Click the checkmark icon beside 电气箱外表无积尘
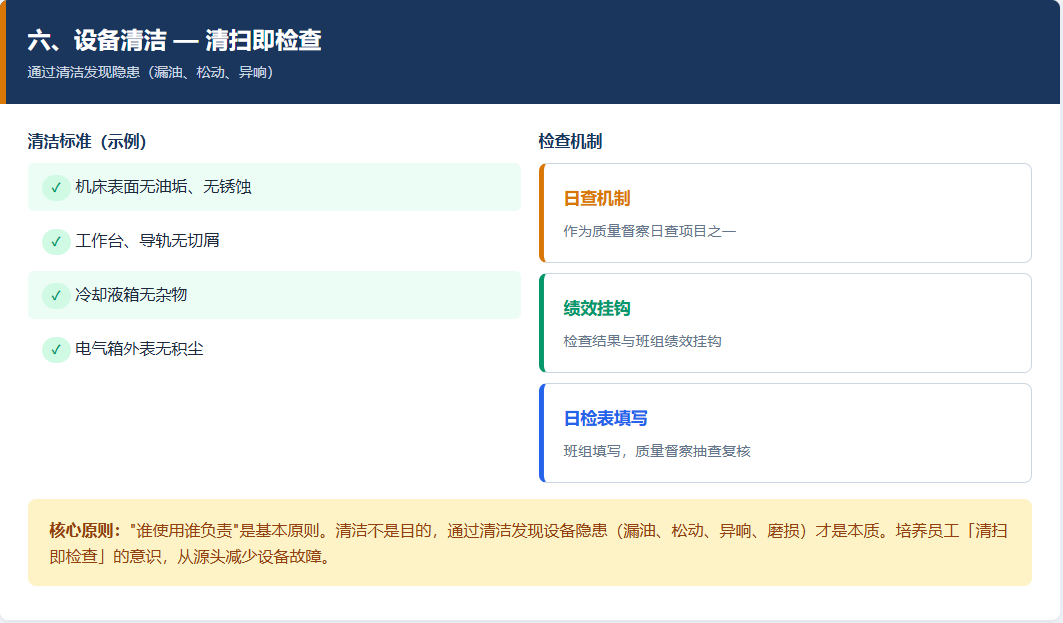This screenshot has height=623, width=1063. (x=56, y=350)
